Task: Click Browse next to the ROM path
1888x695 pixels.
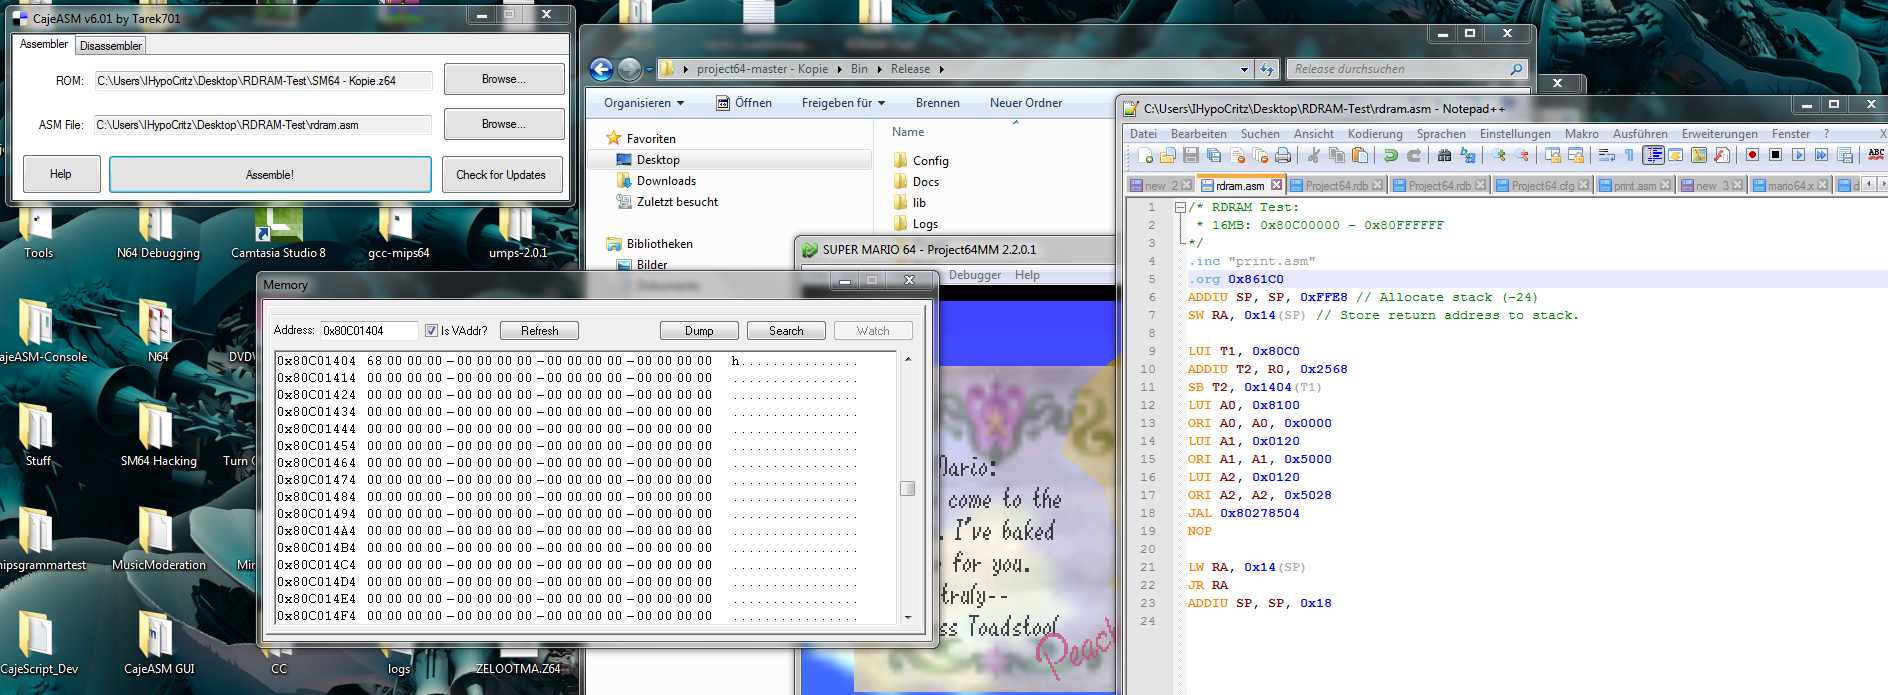Action: tap(504, 79)
